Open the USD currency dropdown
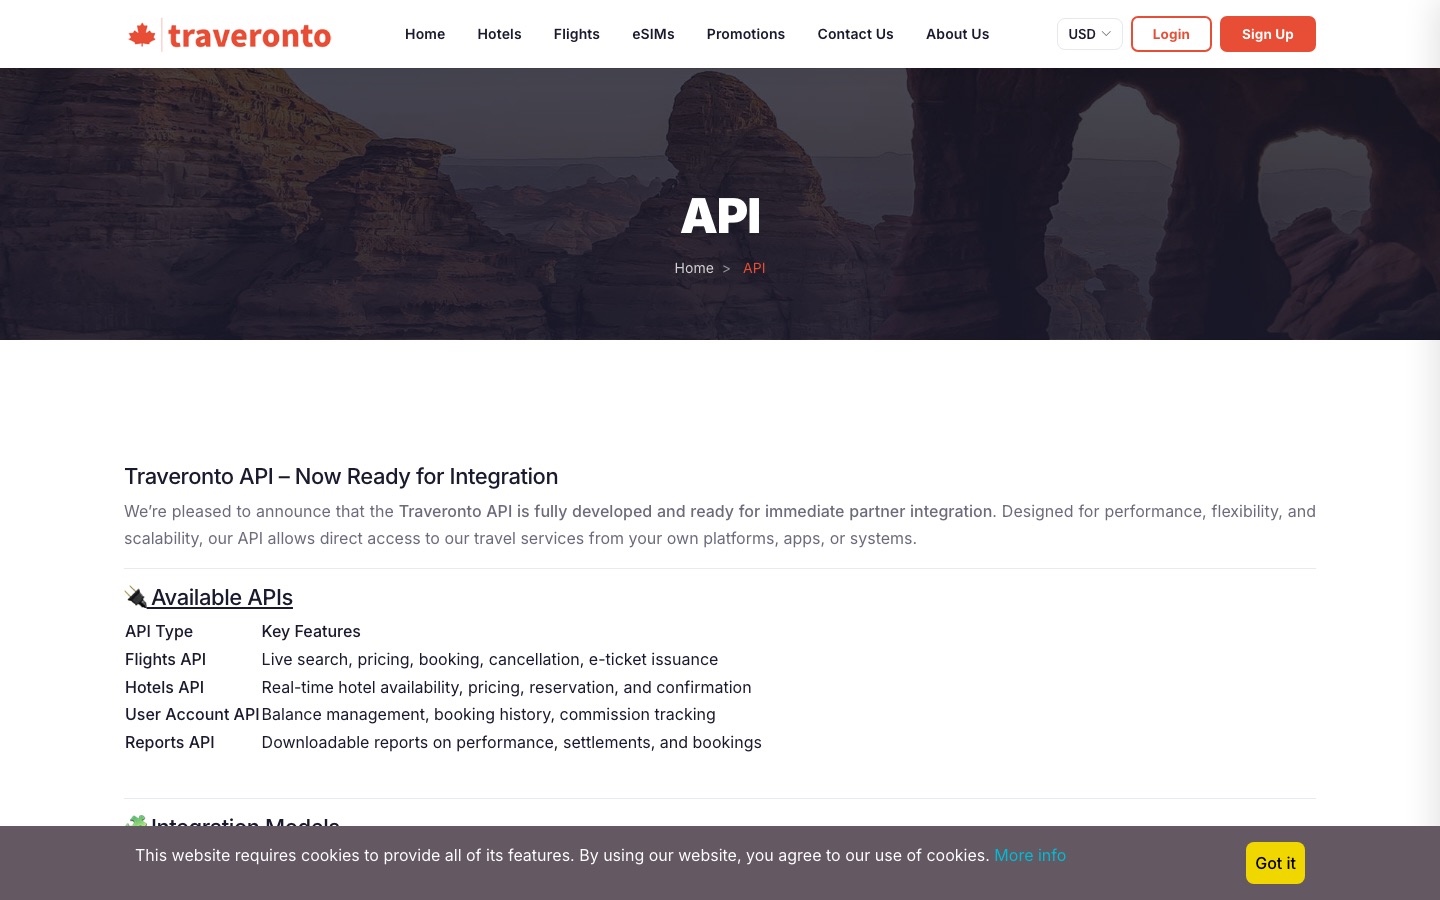The image size is (1440, 900). coord(1089,34)
